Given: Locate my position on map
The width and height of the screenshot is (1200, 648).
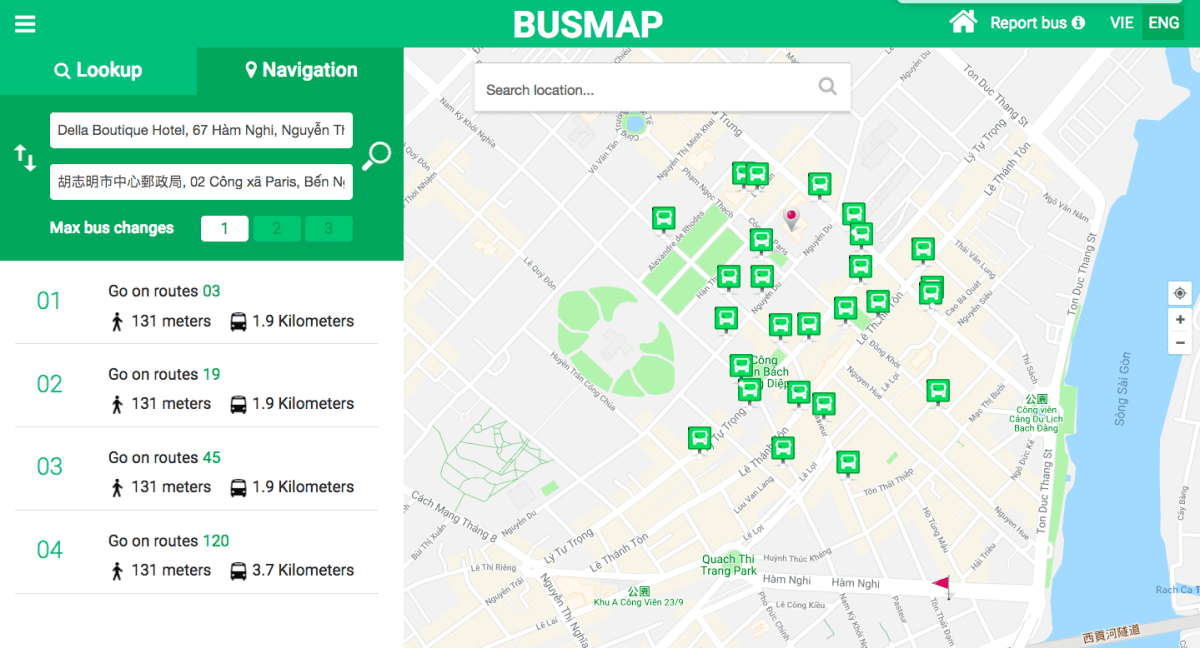Looking at the screenshot, I should (1180, 293).
